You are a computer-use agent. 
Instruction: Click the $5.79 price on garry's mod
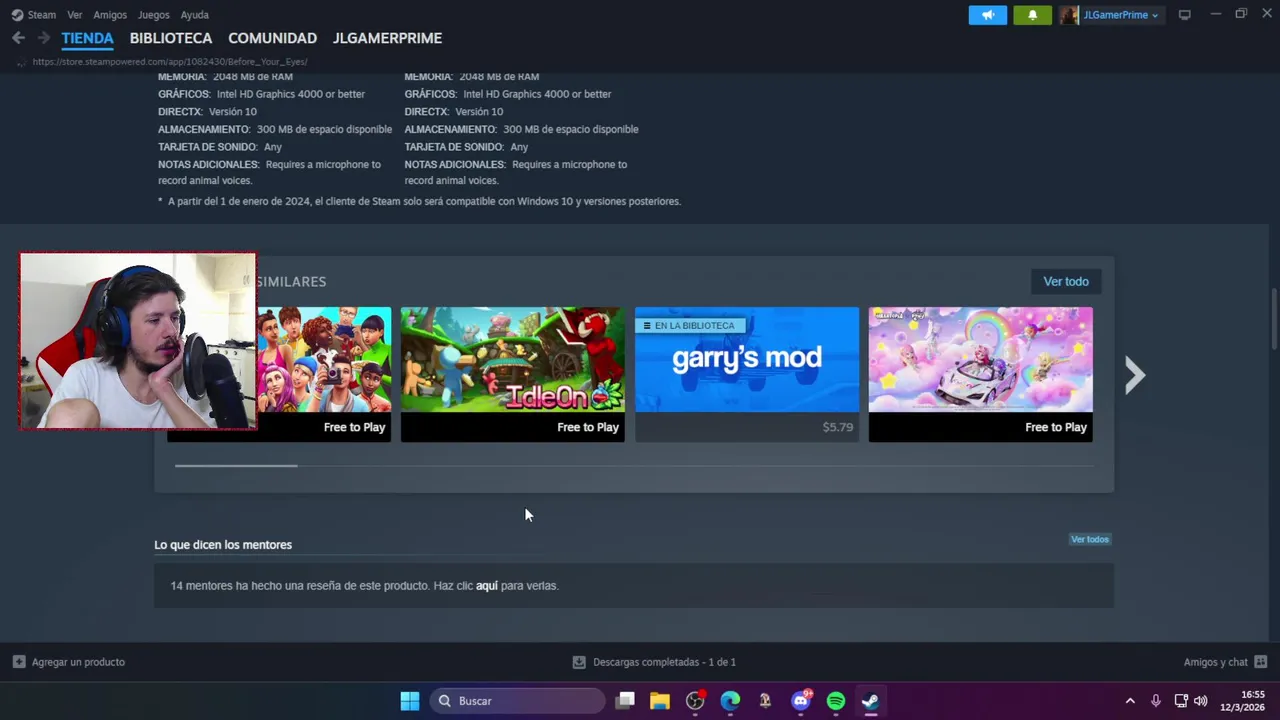(838, 427)
